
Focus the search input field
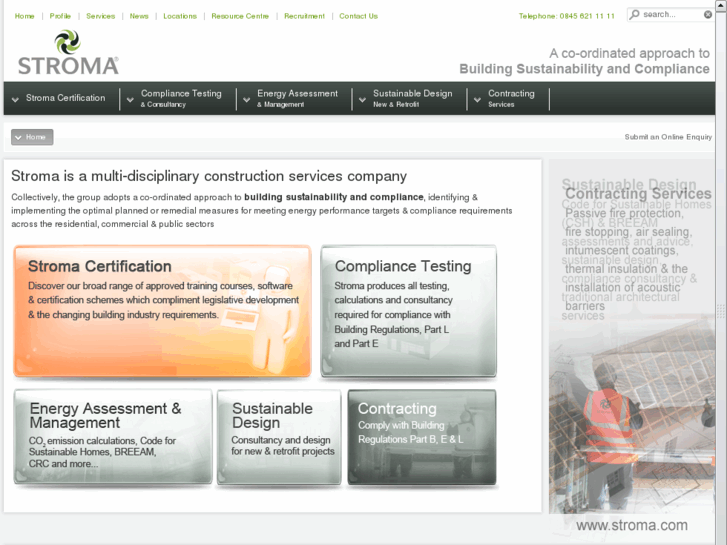click(x=670, y=14)
